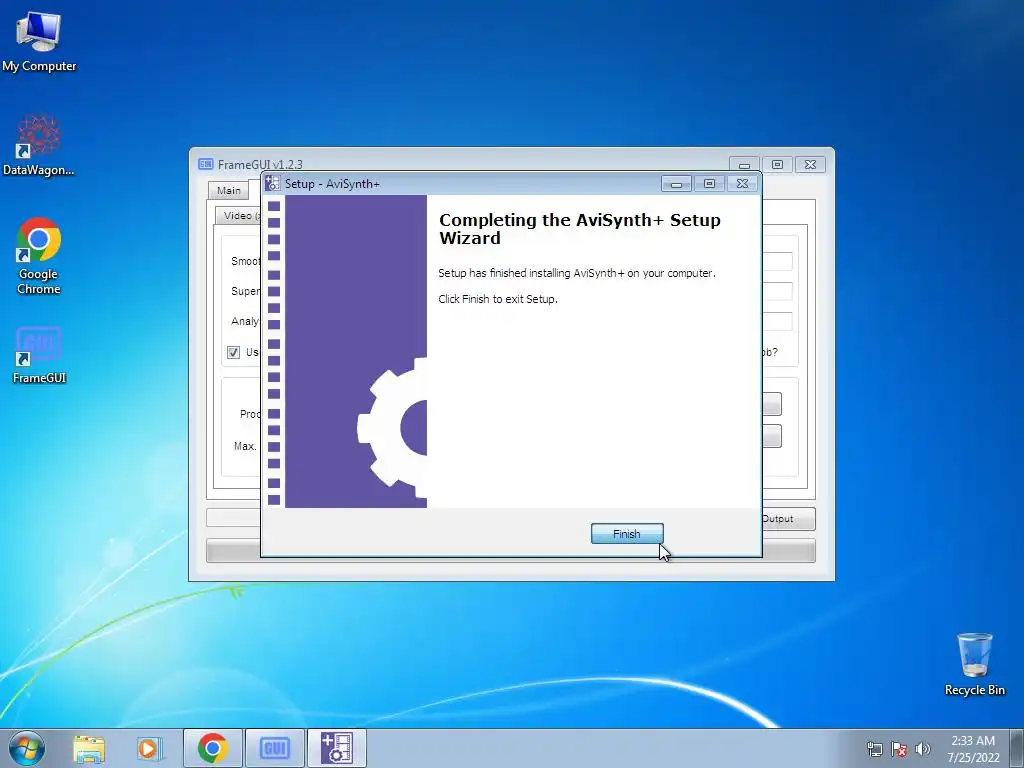The image size is (1024, 768).
Task: Switch to Chrome in the taskbar
Action: click(213, 748)
